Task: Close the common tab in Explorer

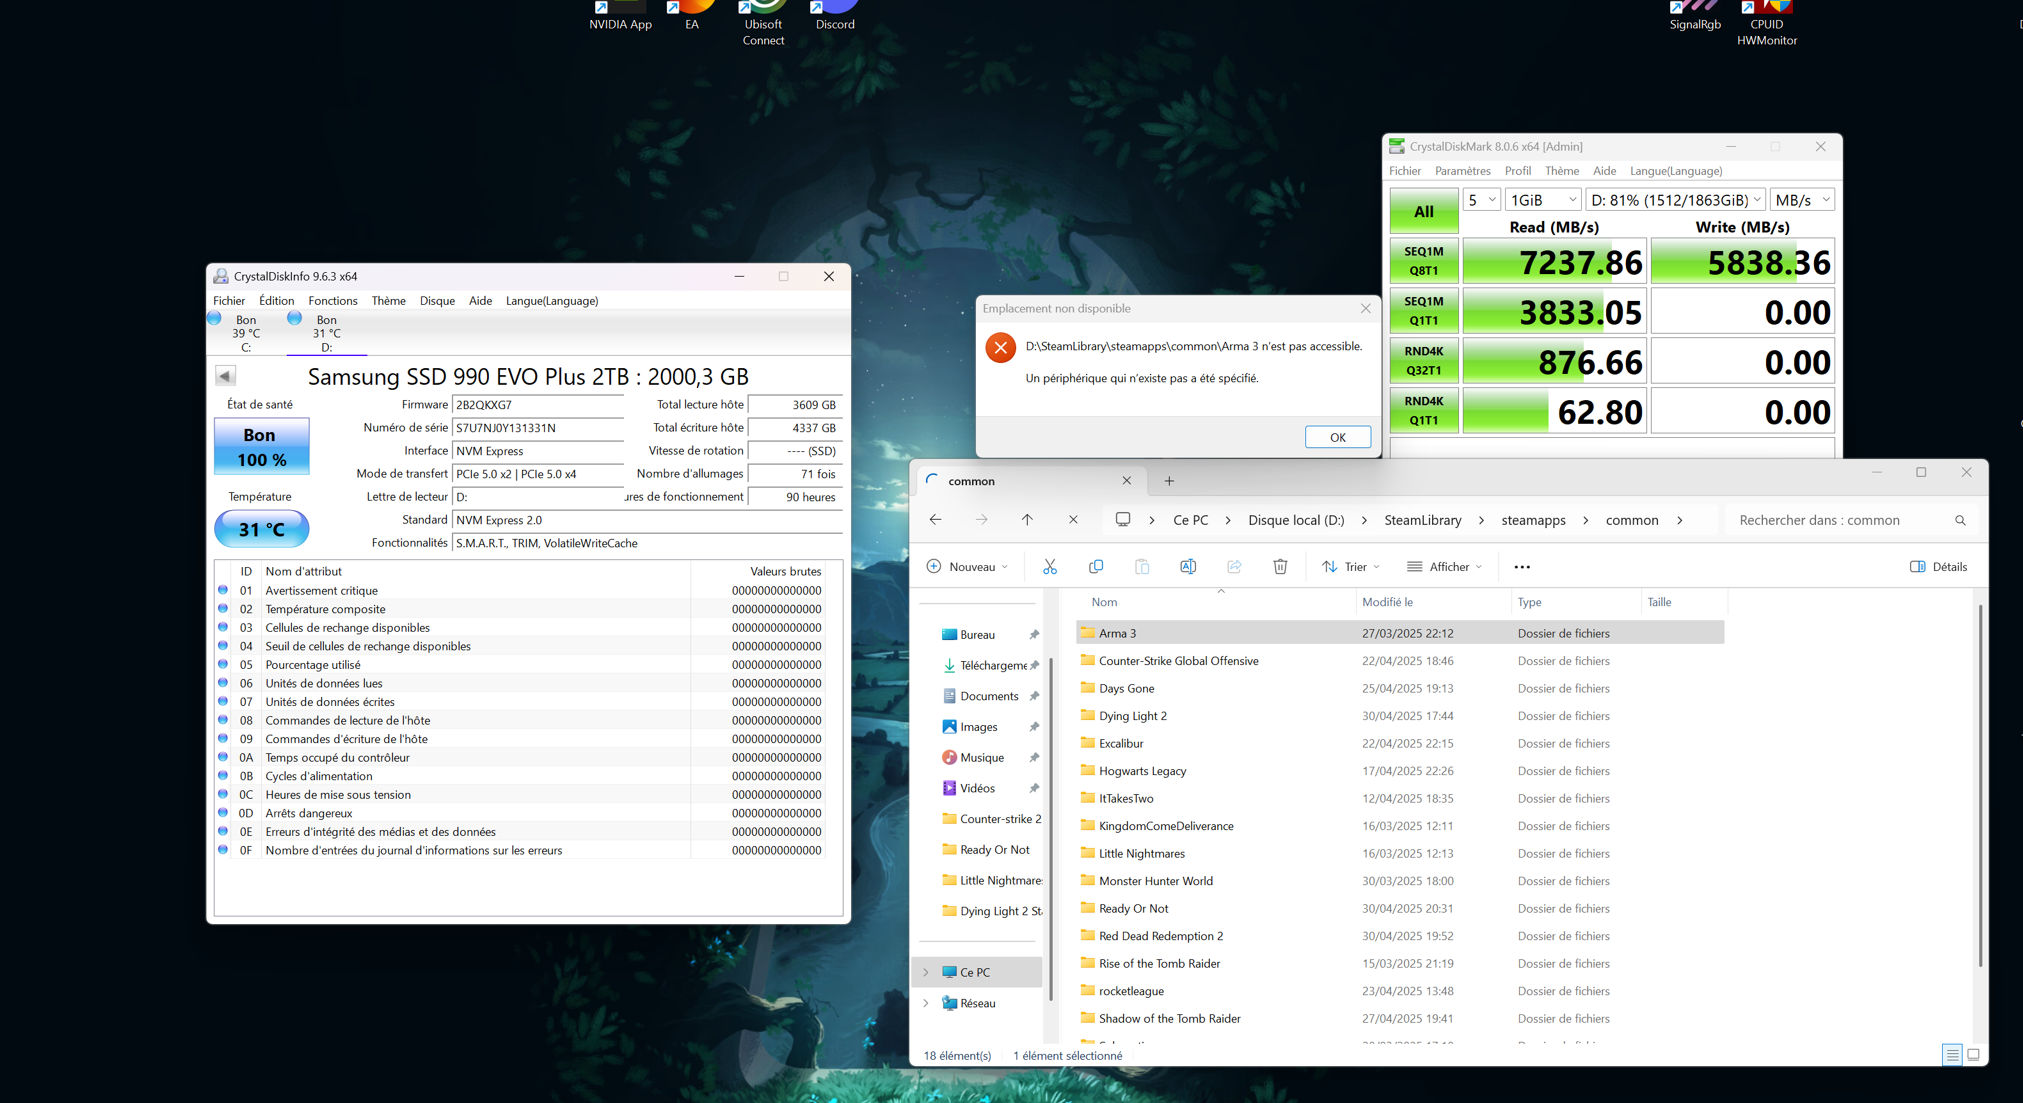Action: pos(1127,481)
